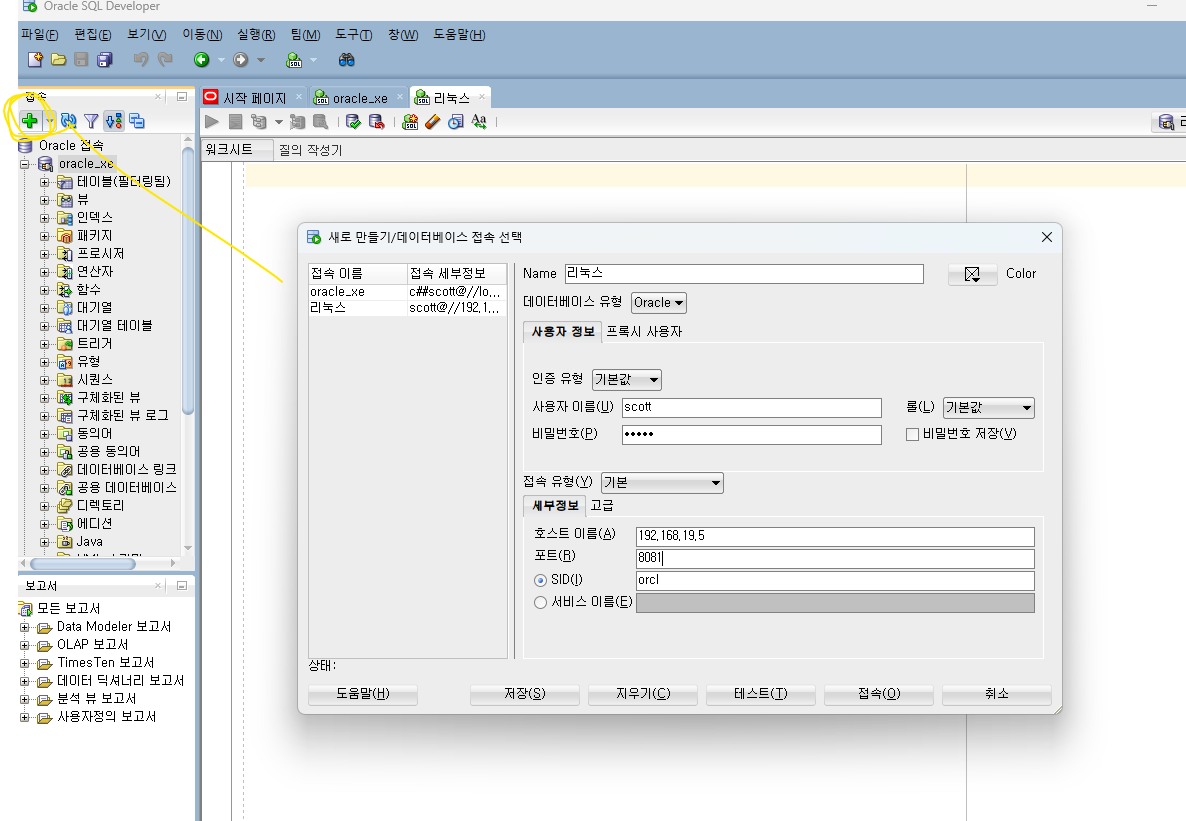
Task: Open the 데이터베이스 유형 Oracle dropdown
Action: coord(659,303)
